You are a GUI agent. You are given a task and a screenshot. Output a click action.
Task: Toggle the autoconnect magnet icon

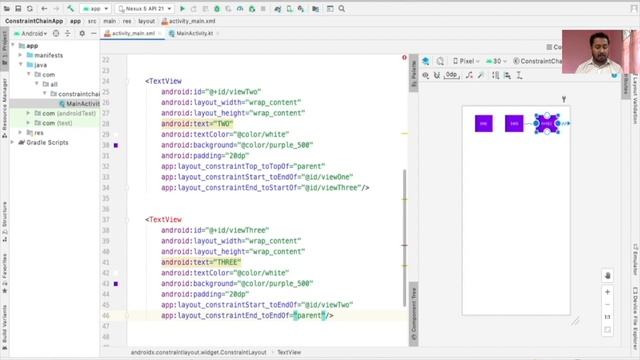(437, 76)
